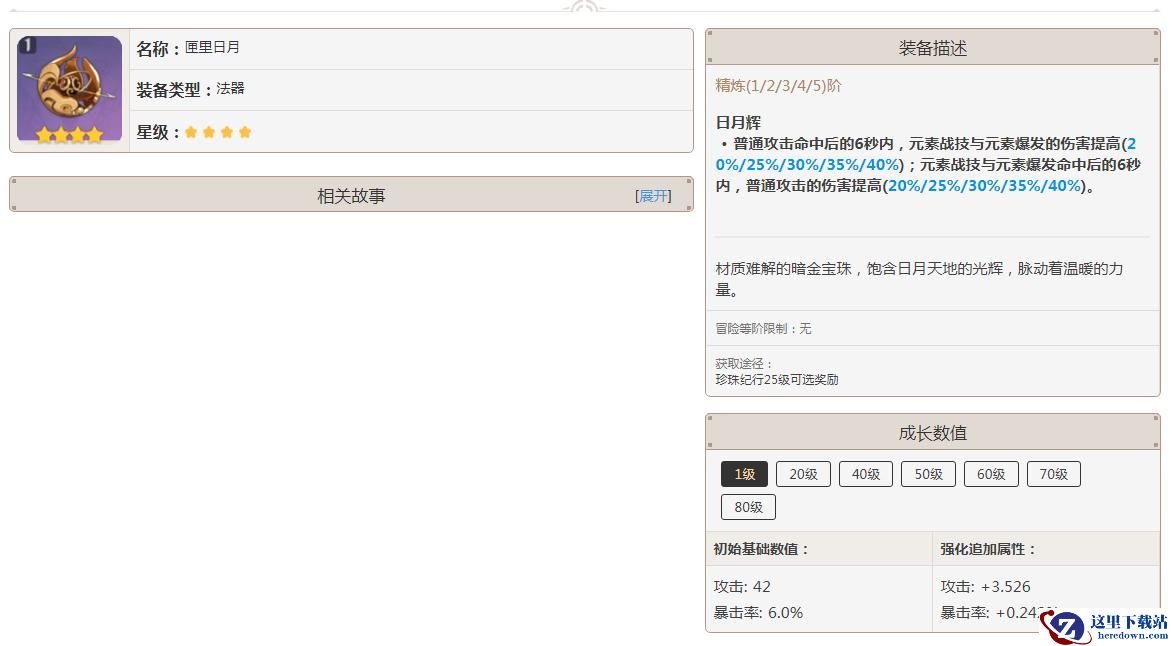View the 70级 growth stats
The image size is (1172, 646).
click(x=1053, y=474)
